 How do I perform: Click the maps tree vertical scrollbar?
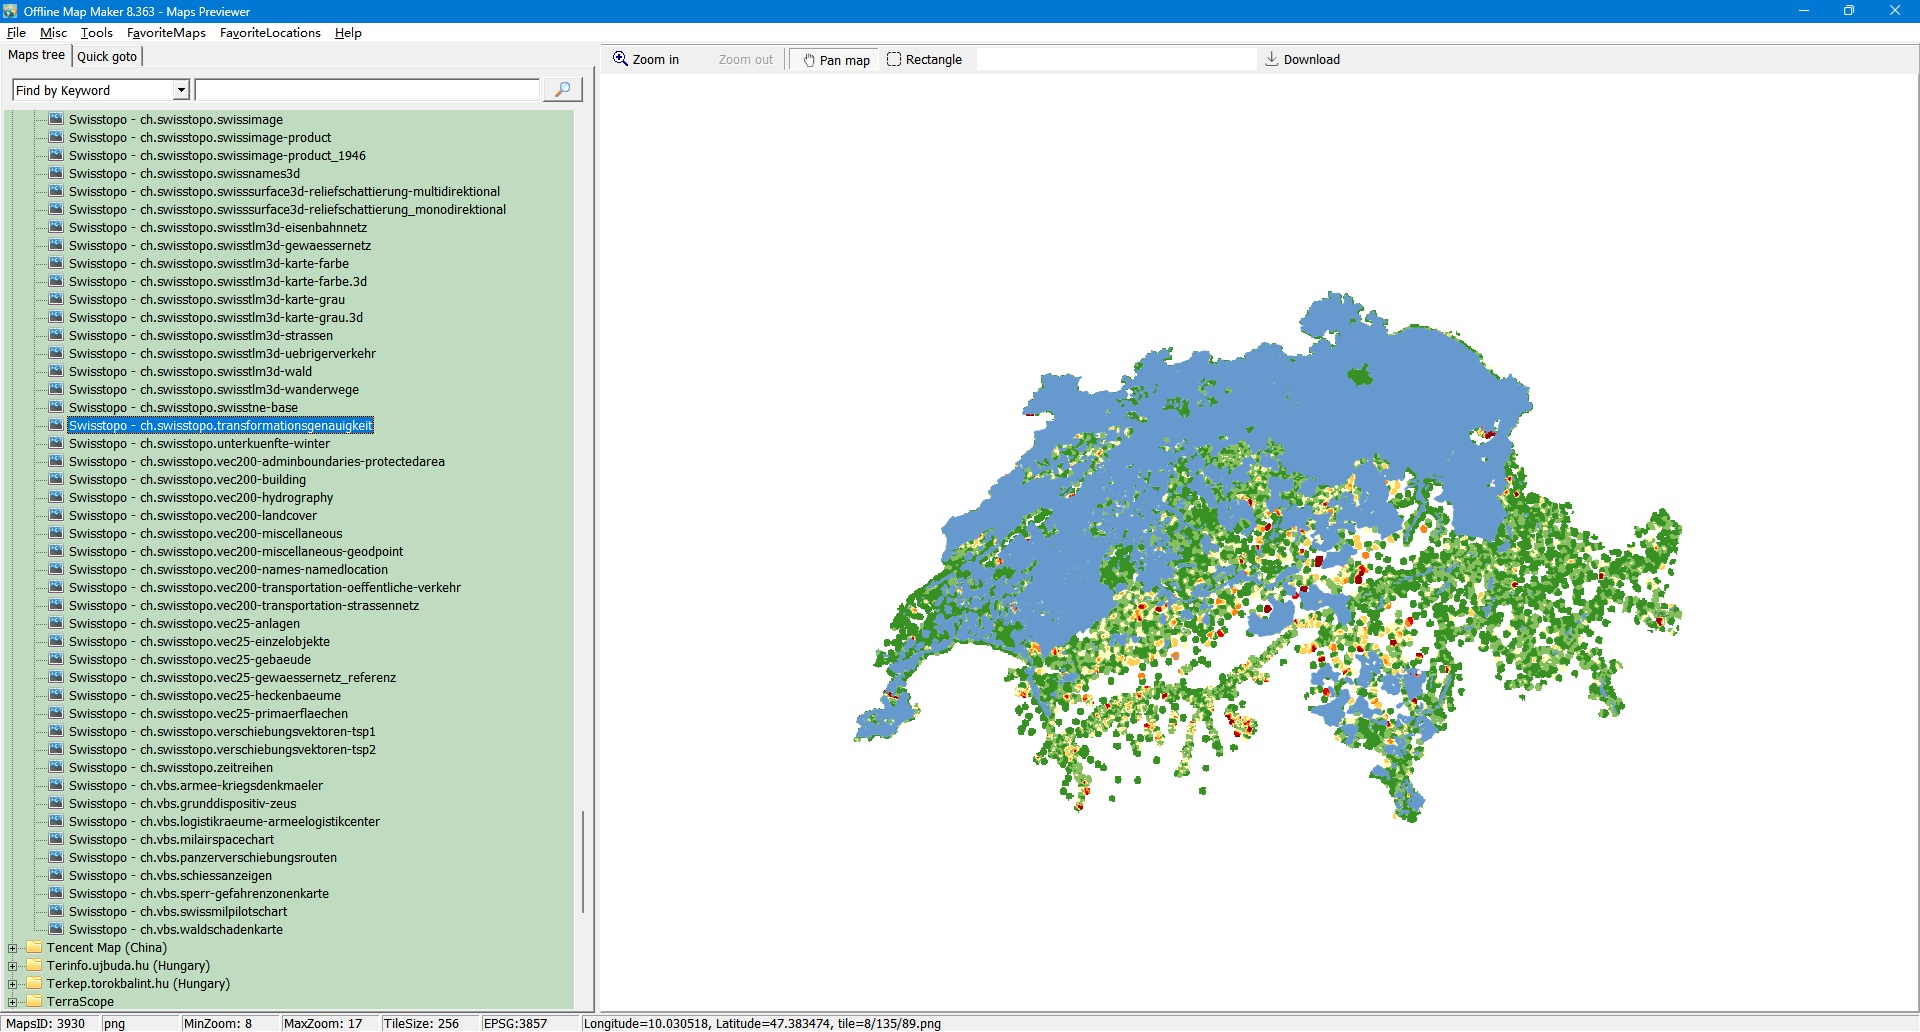click(x=582, y=860)
